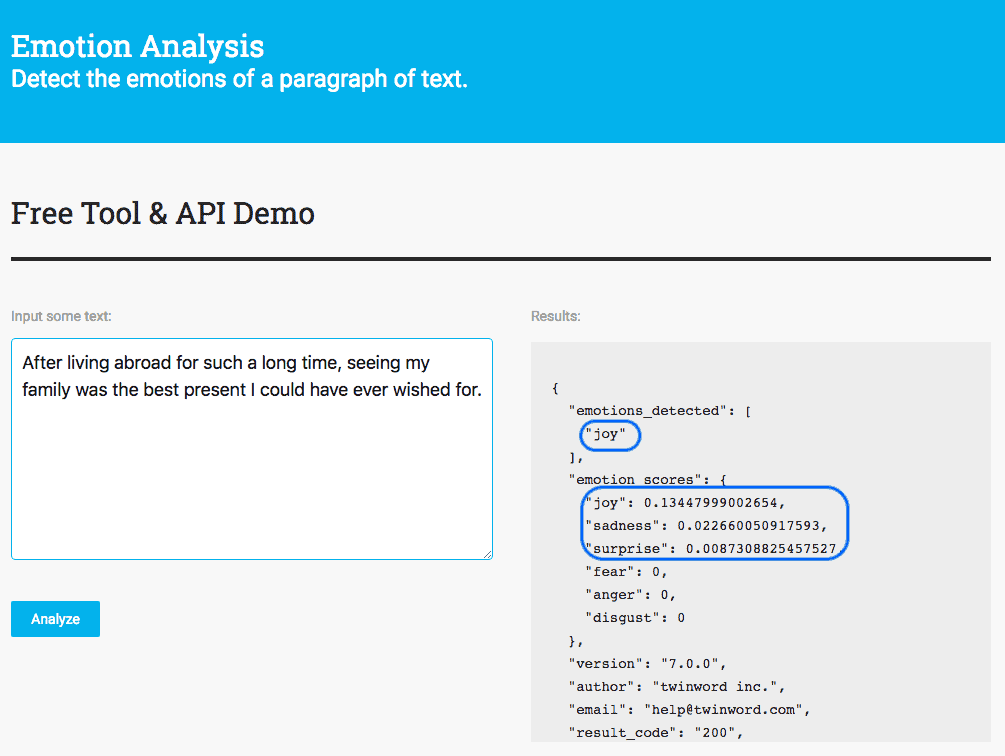Click the "fear": 0 entry

click(624, 571)
